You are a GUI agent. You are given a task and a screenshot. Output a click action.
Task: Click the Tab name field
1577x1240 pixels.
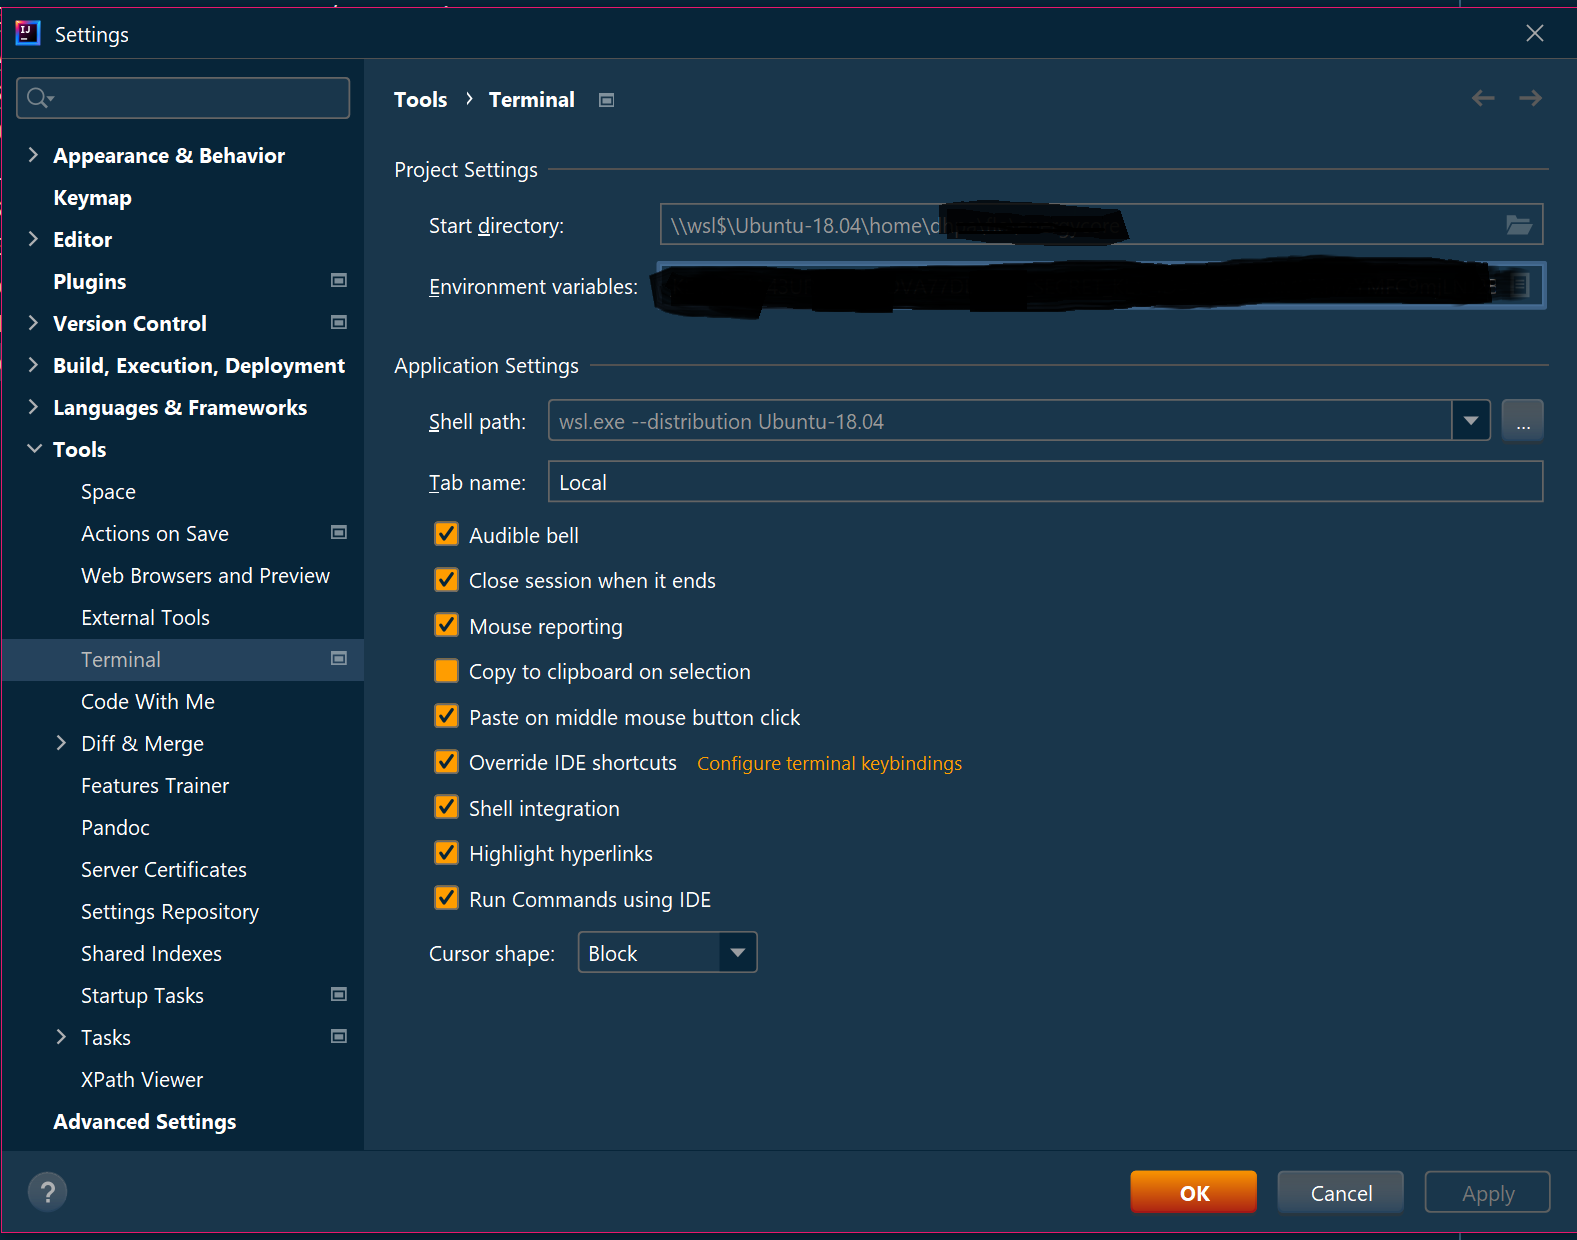[1045, 481]
